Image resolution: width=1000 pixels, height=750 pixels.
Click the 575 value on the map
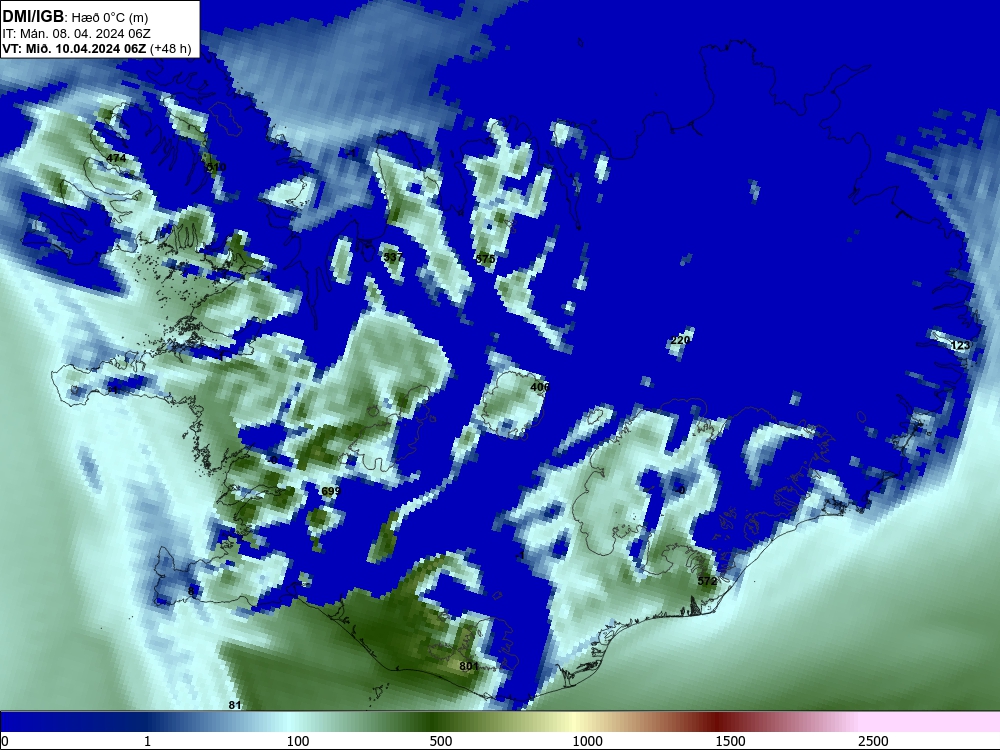coord(485,258)
